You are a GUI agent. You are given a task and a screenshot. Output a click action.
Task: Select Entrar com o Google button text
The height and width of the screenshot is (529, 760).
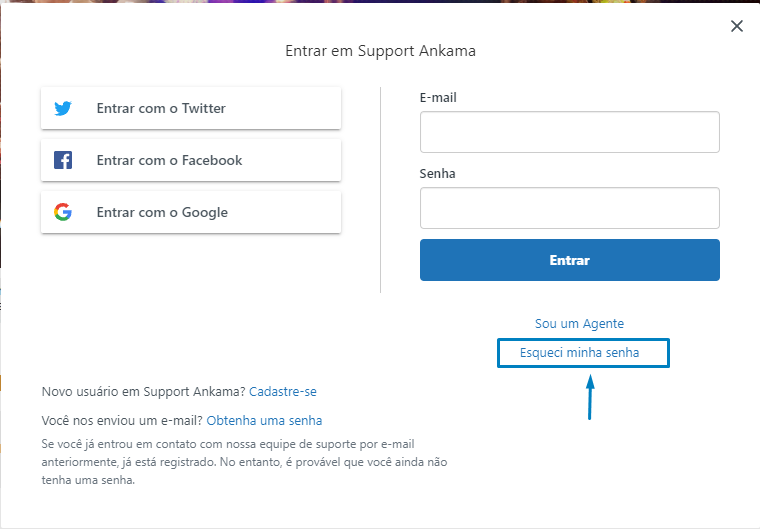tap(162, 212)
